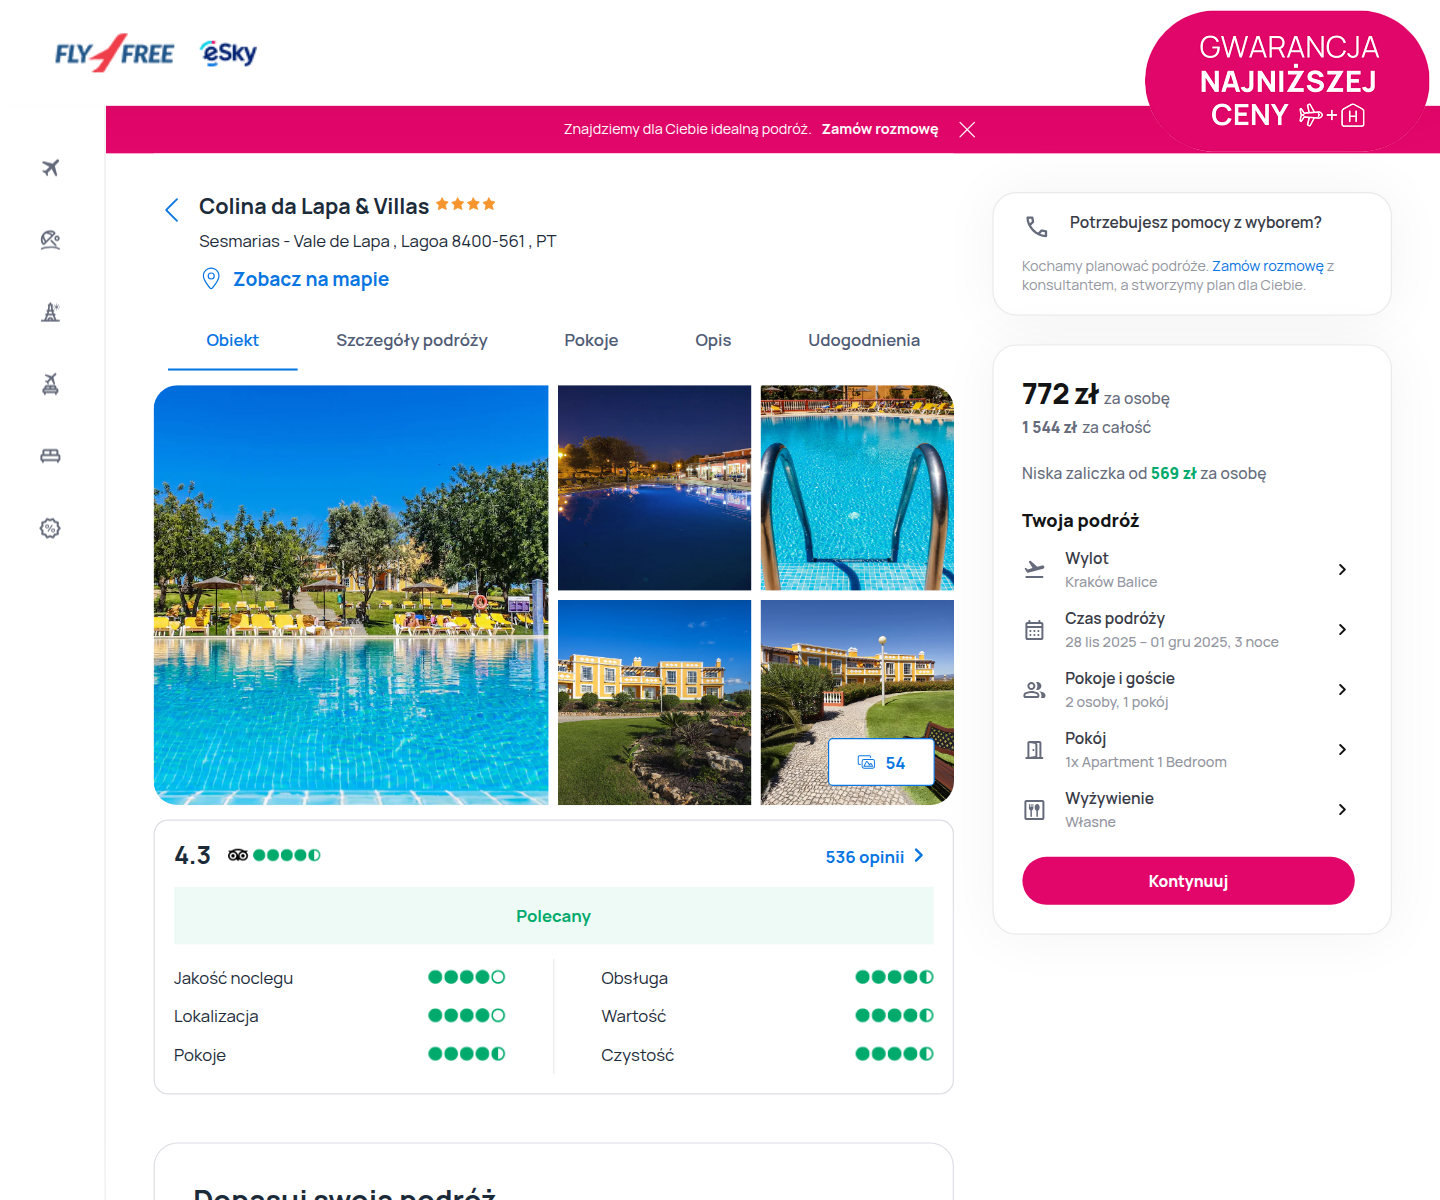Click the beach umbrella holidays sidebar icon
Screen dimensions: 1440x1200
[51, 240]
